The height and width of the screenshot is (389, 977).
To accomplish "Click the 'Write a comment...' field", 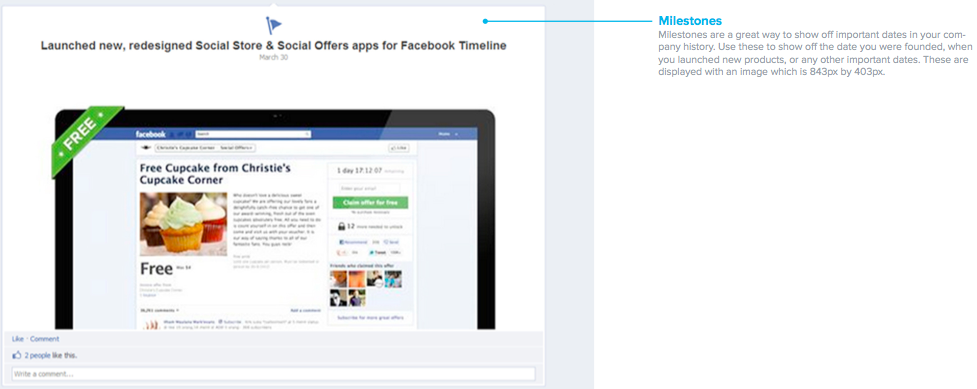I will pos(273,374).
